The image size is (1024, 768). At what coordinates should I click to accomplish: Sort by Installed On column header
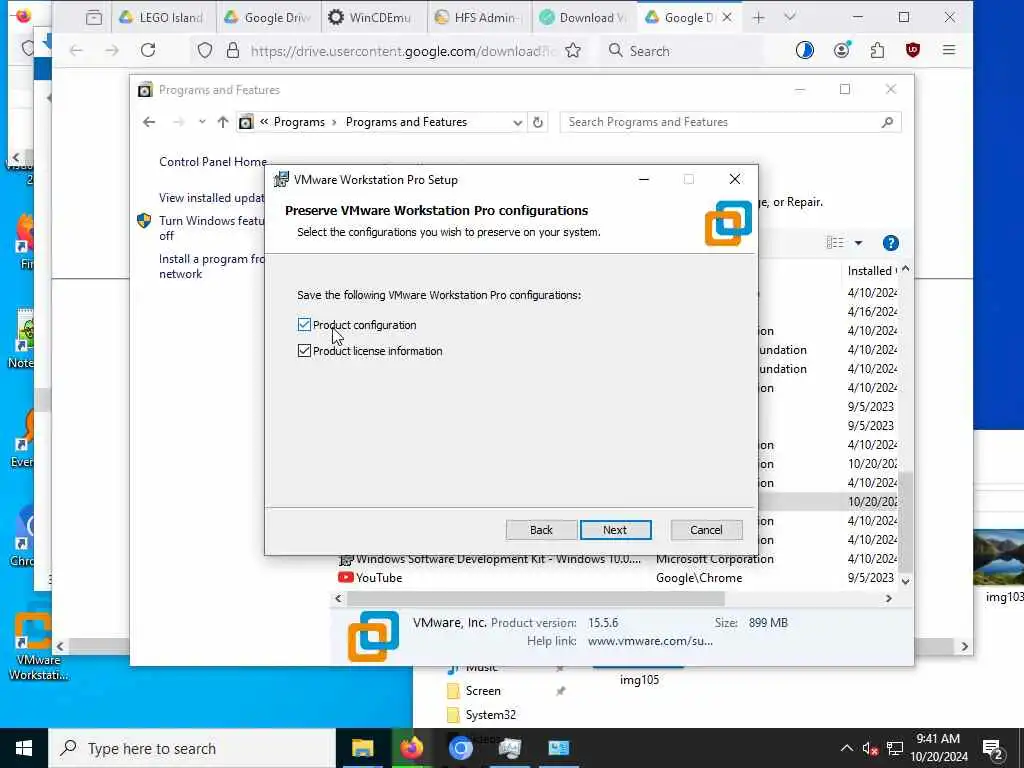(x=871, y=271)
